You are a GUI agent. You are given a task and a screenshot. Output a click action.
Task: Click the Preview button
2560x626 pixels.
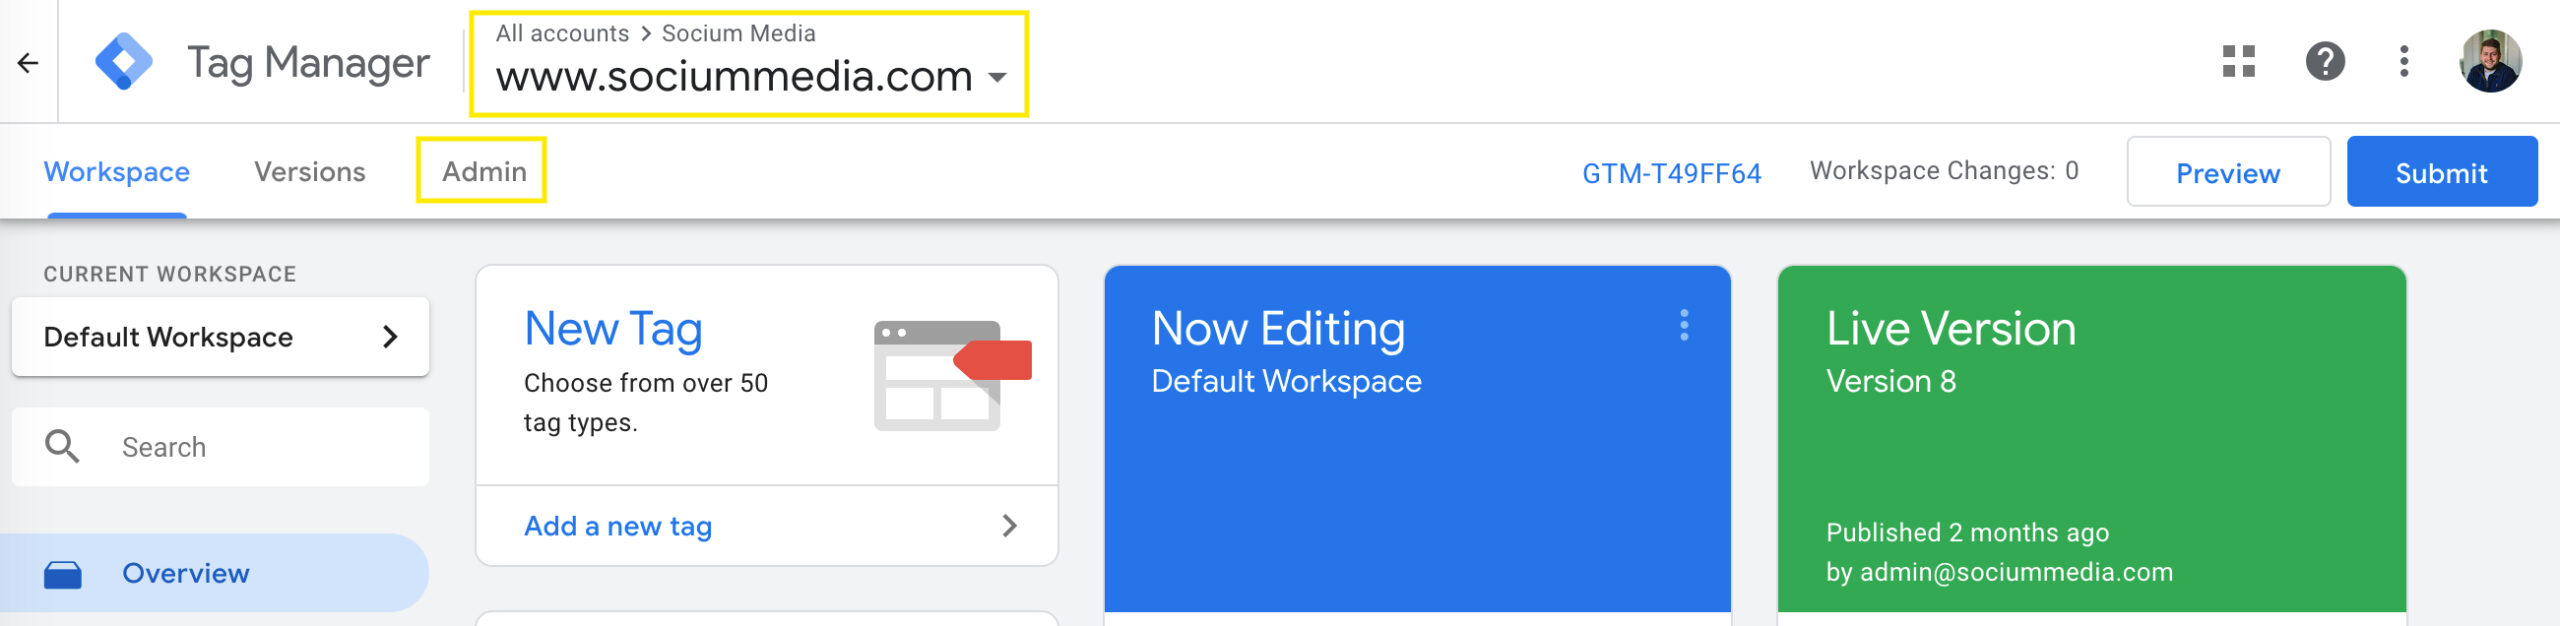pos(2228,172)
